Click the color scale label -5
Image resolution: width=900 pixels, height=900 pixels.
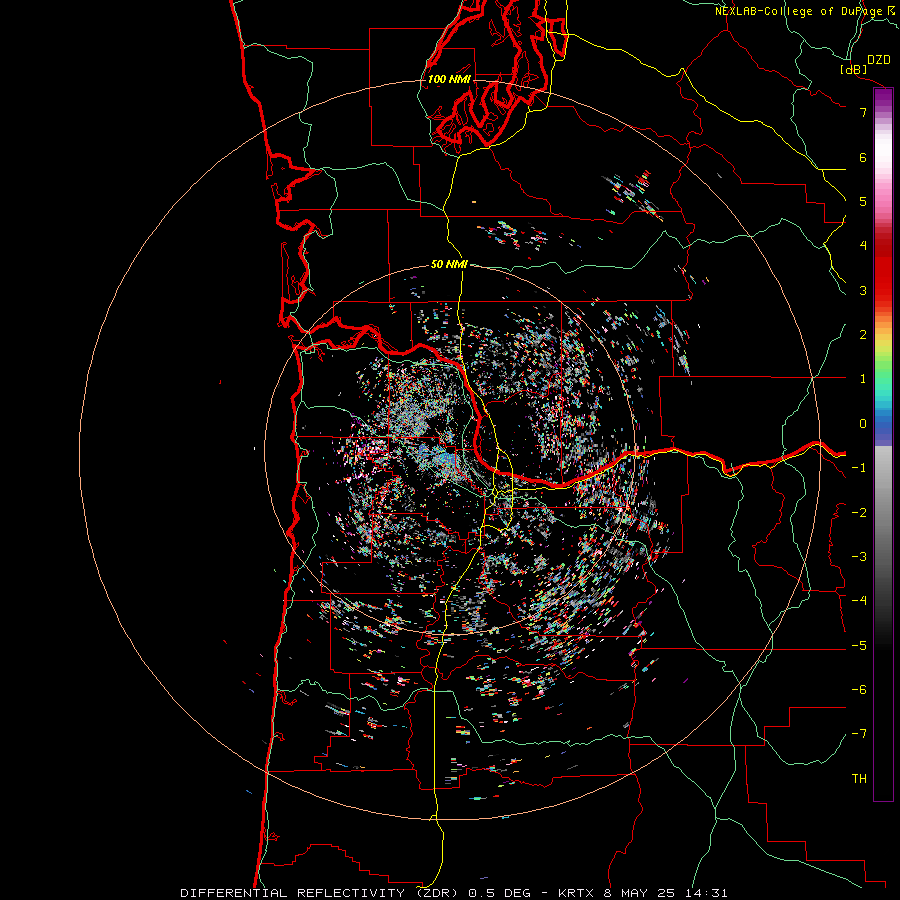click(859, 646)
